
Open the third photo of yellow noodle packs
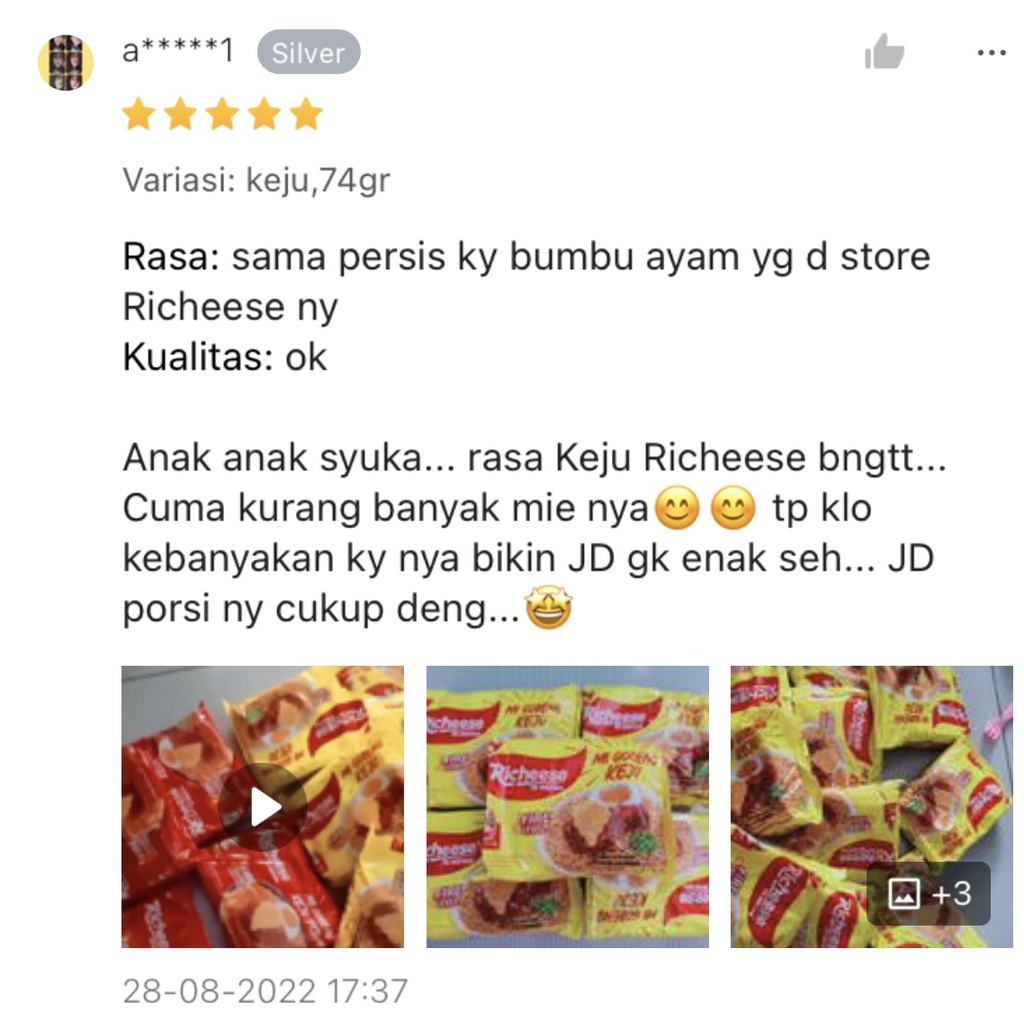tap(872, 807)
